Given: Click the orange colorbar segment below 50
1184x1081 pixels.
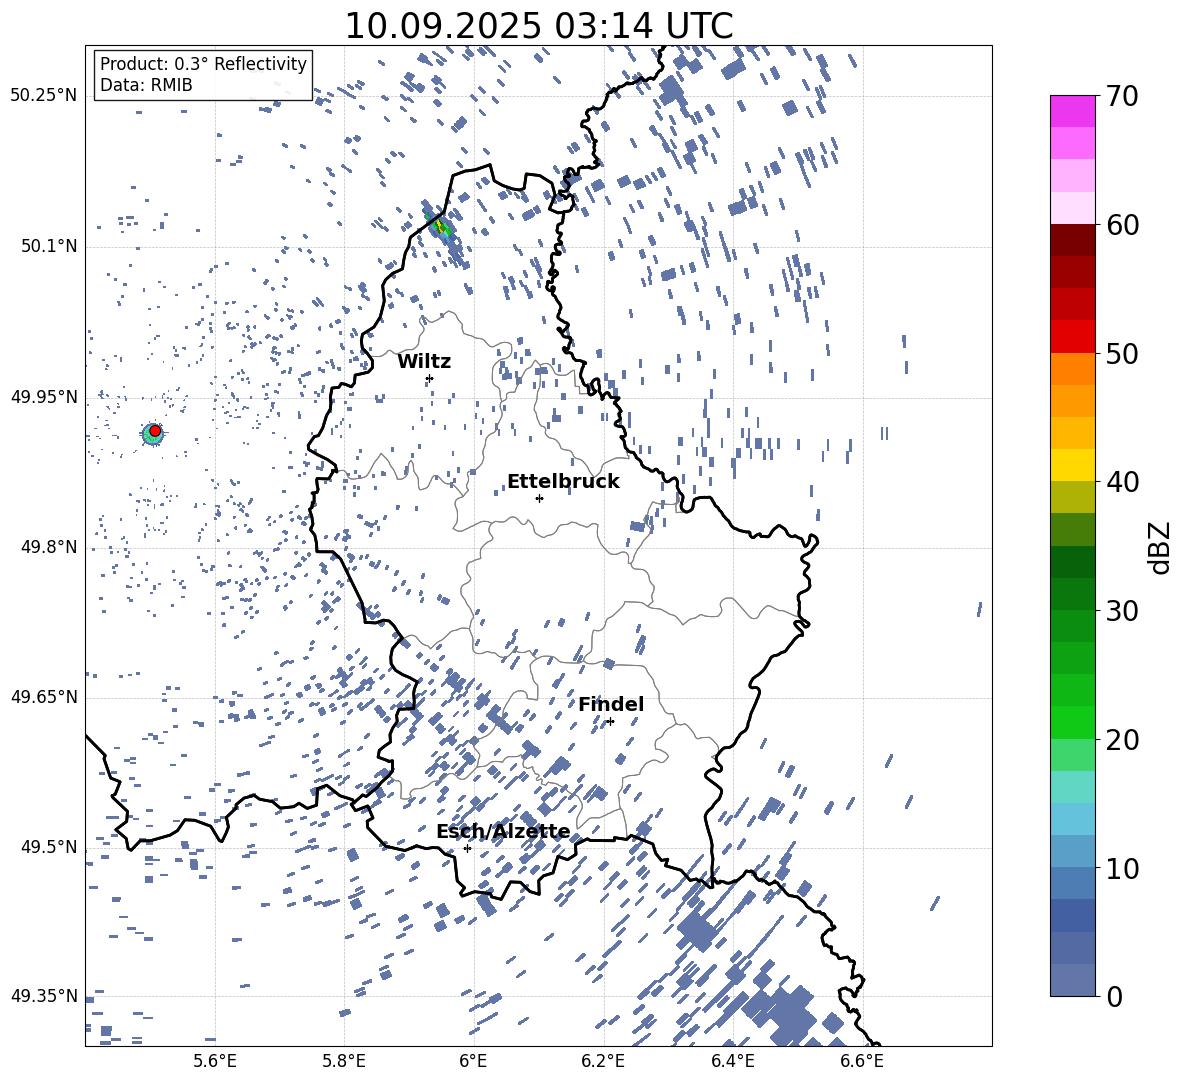Looking at the screenshot, I should point(1072,368).
